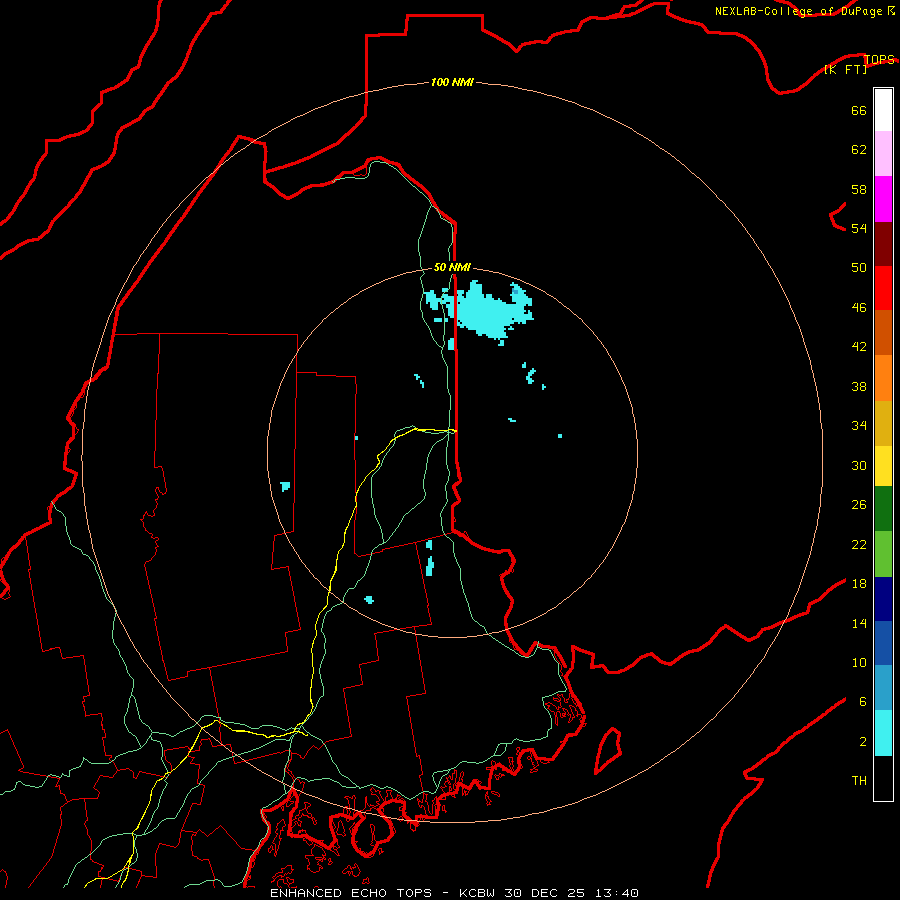Viewport: 900px width, 900px height.
Task: Click the navy 18 kft legend swatch
Action: point(883,599)
